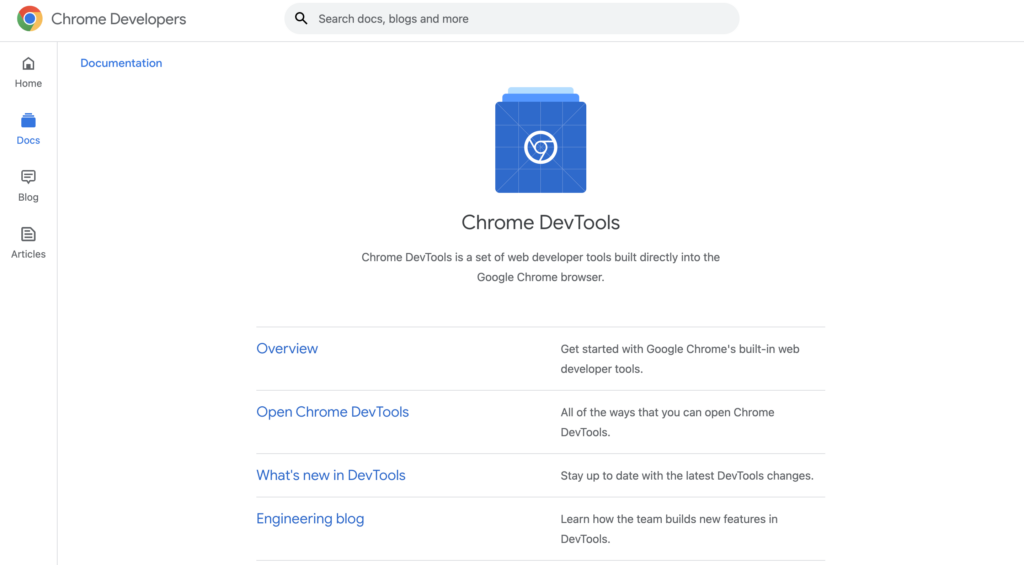Click the 'Get started with Google Chrome's' description
The height and width of the screenshot is (565, 1024).
pos(679,359)
